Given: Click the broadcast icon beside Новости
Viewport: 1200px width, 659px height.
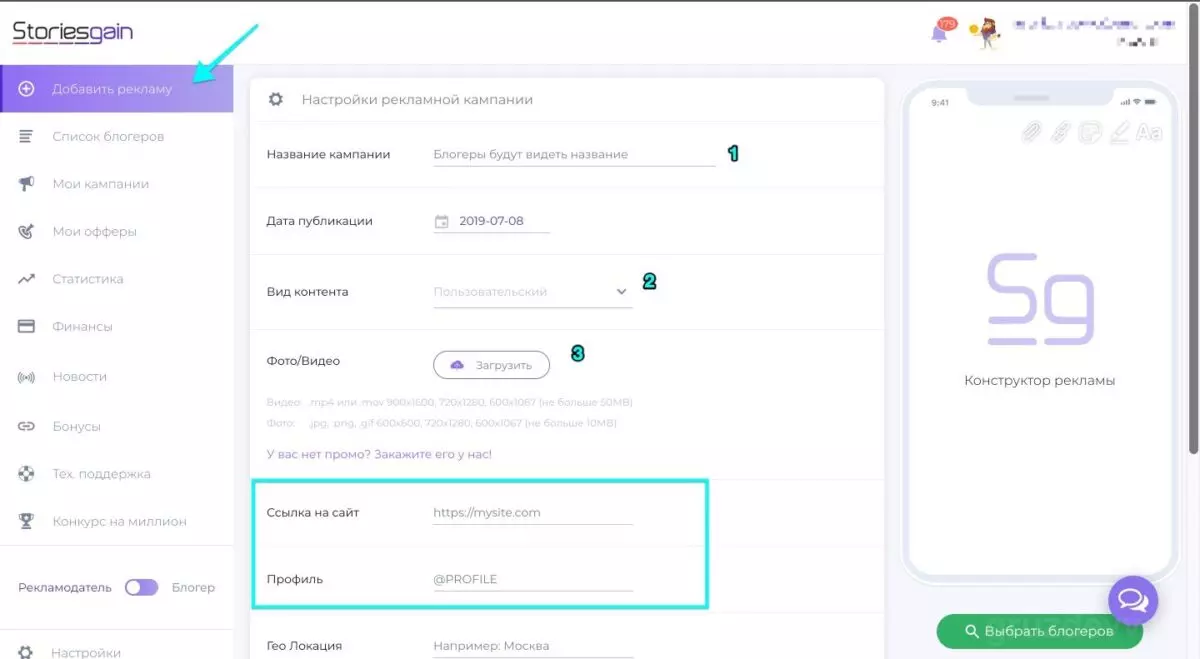Looking at the screenshot, I should pyautogui.click(x=27, y=377).
